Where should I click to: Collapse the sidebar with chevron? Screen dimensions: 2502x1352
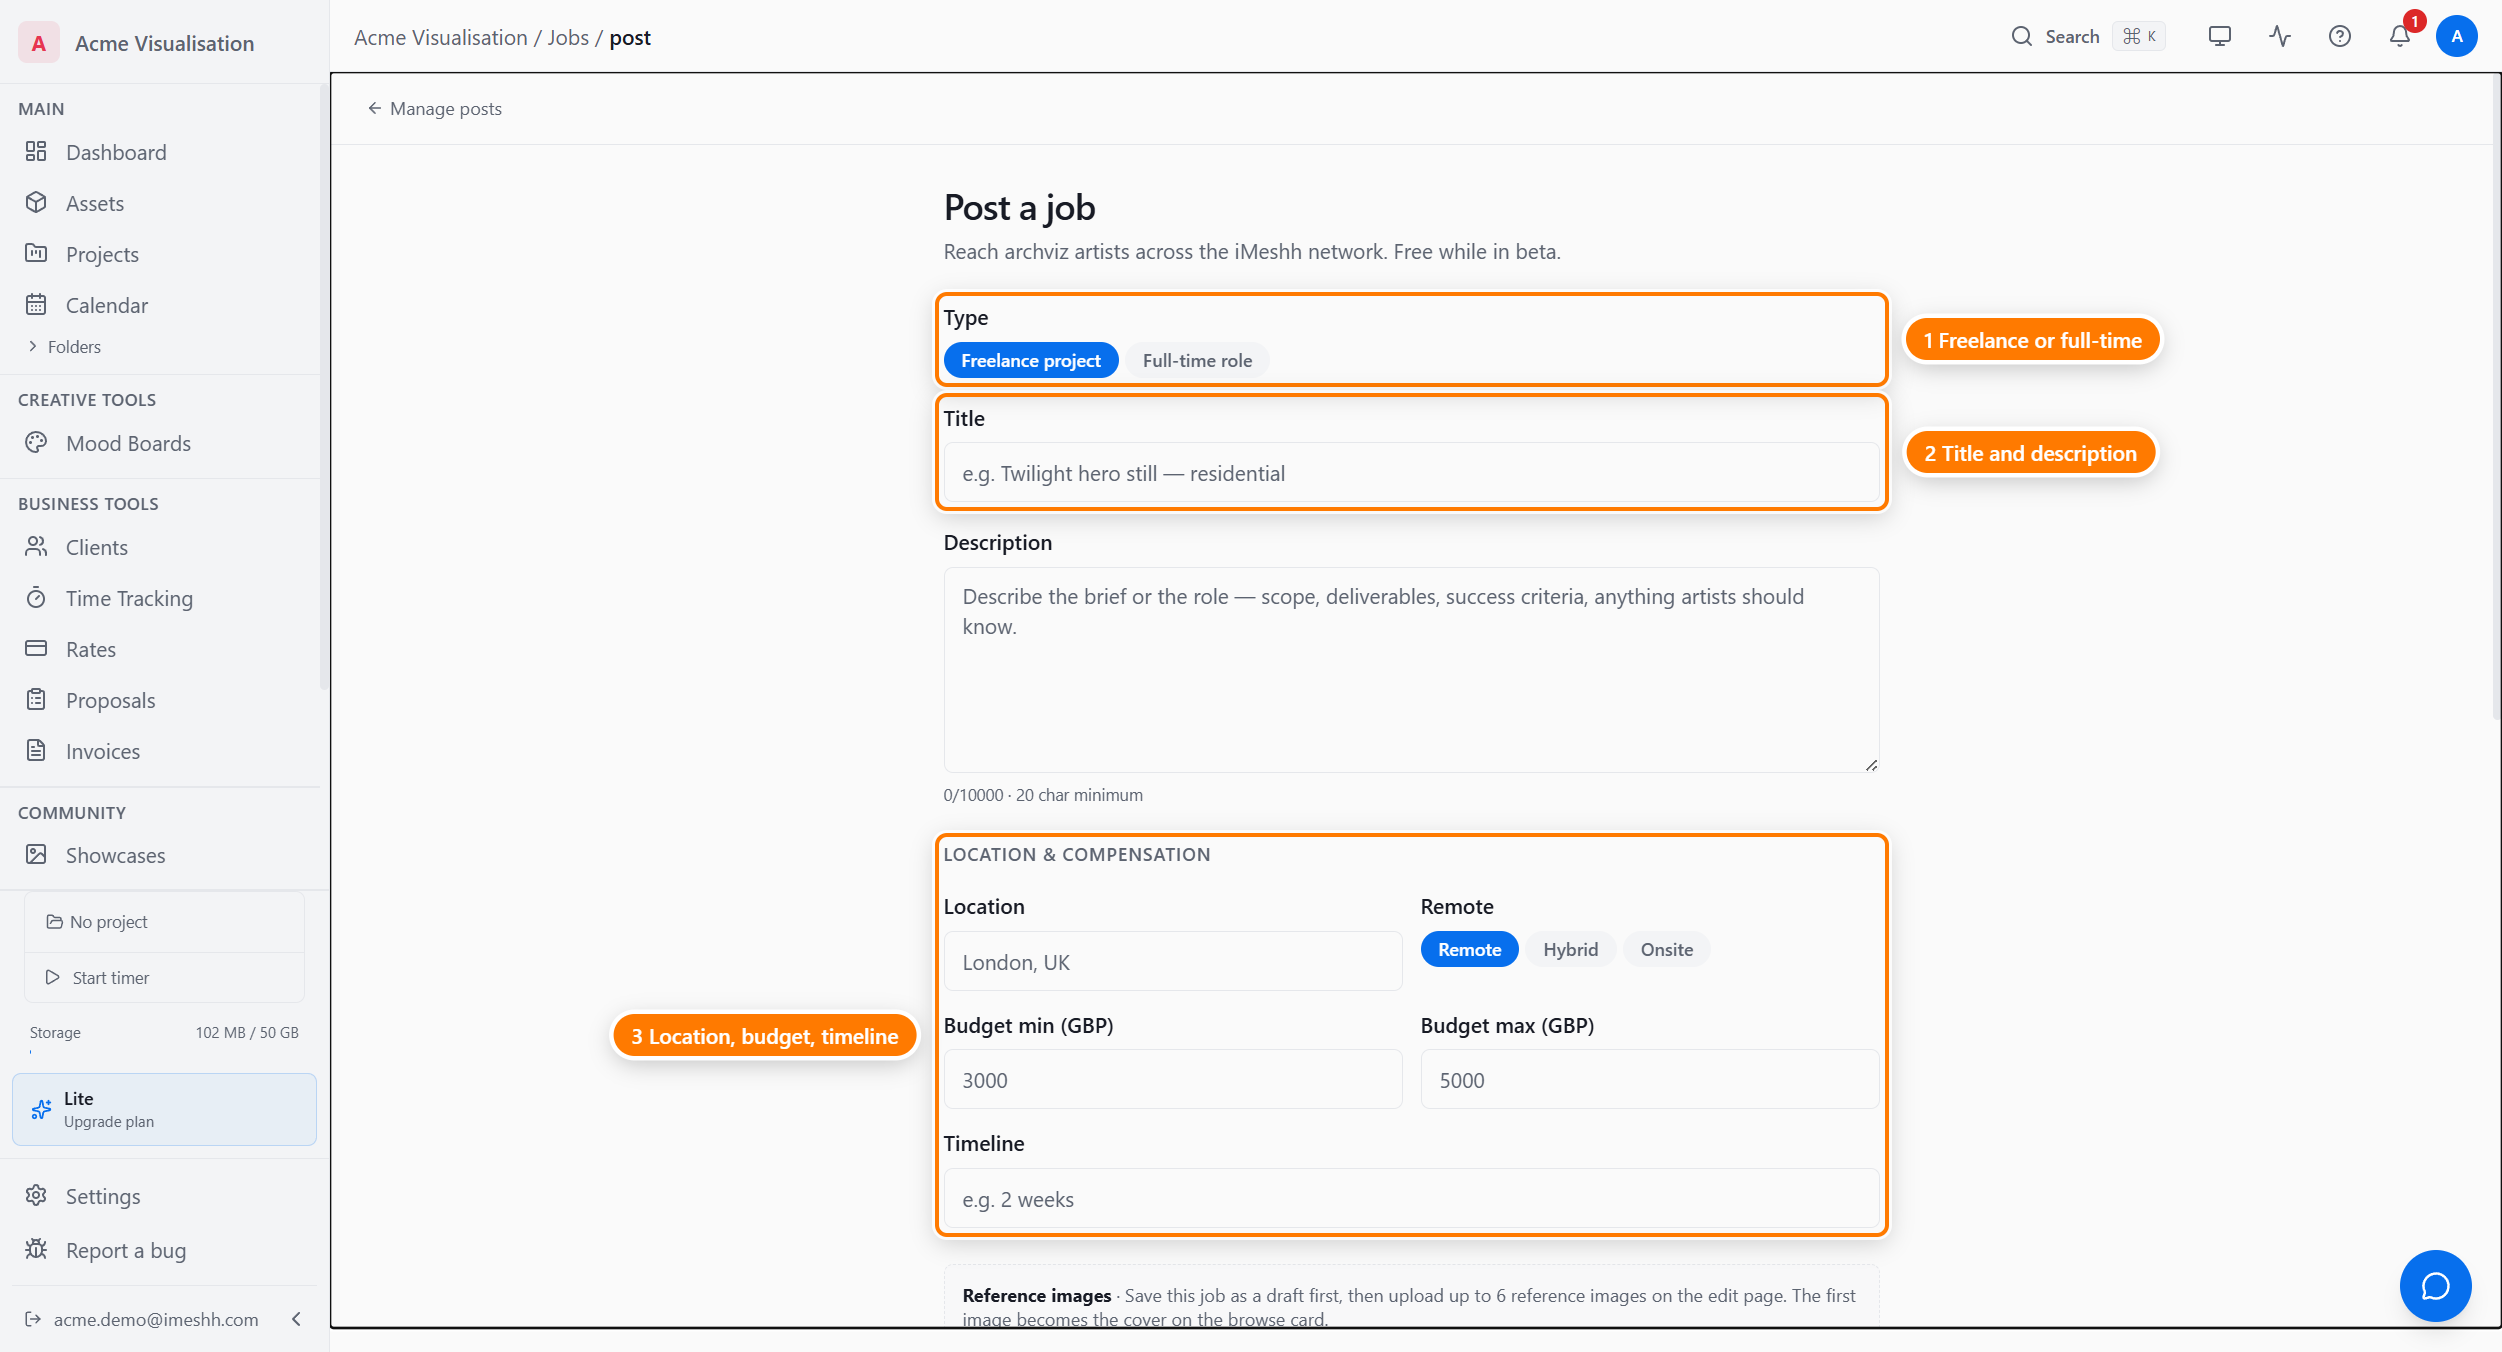(x=296, y=1319)
